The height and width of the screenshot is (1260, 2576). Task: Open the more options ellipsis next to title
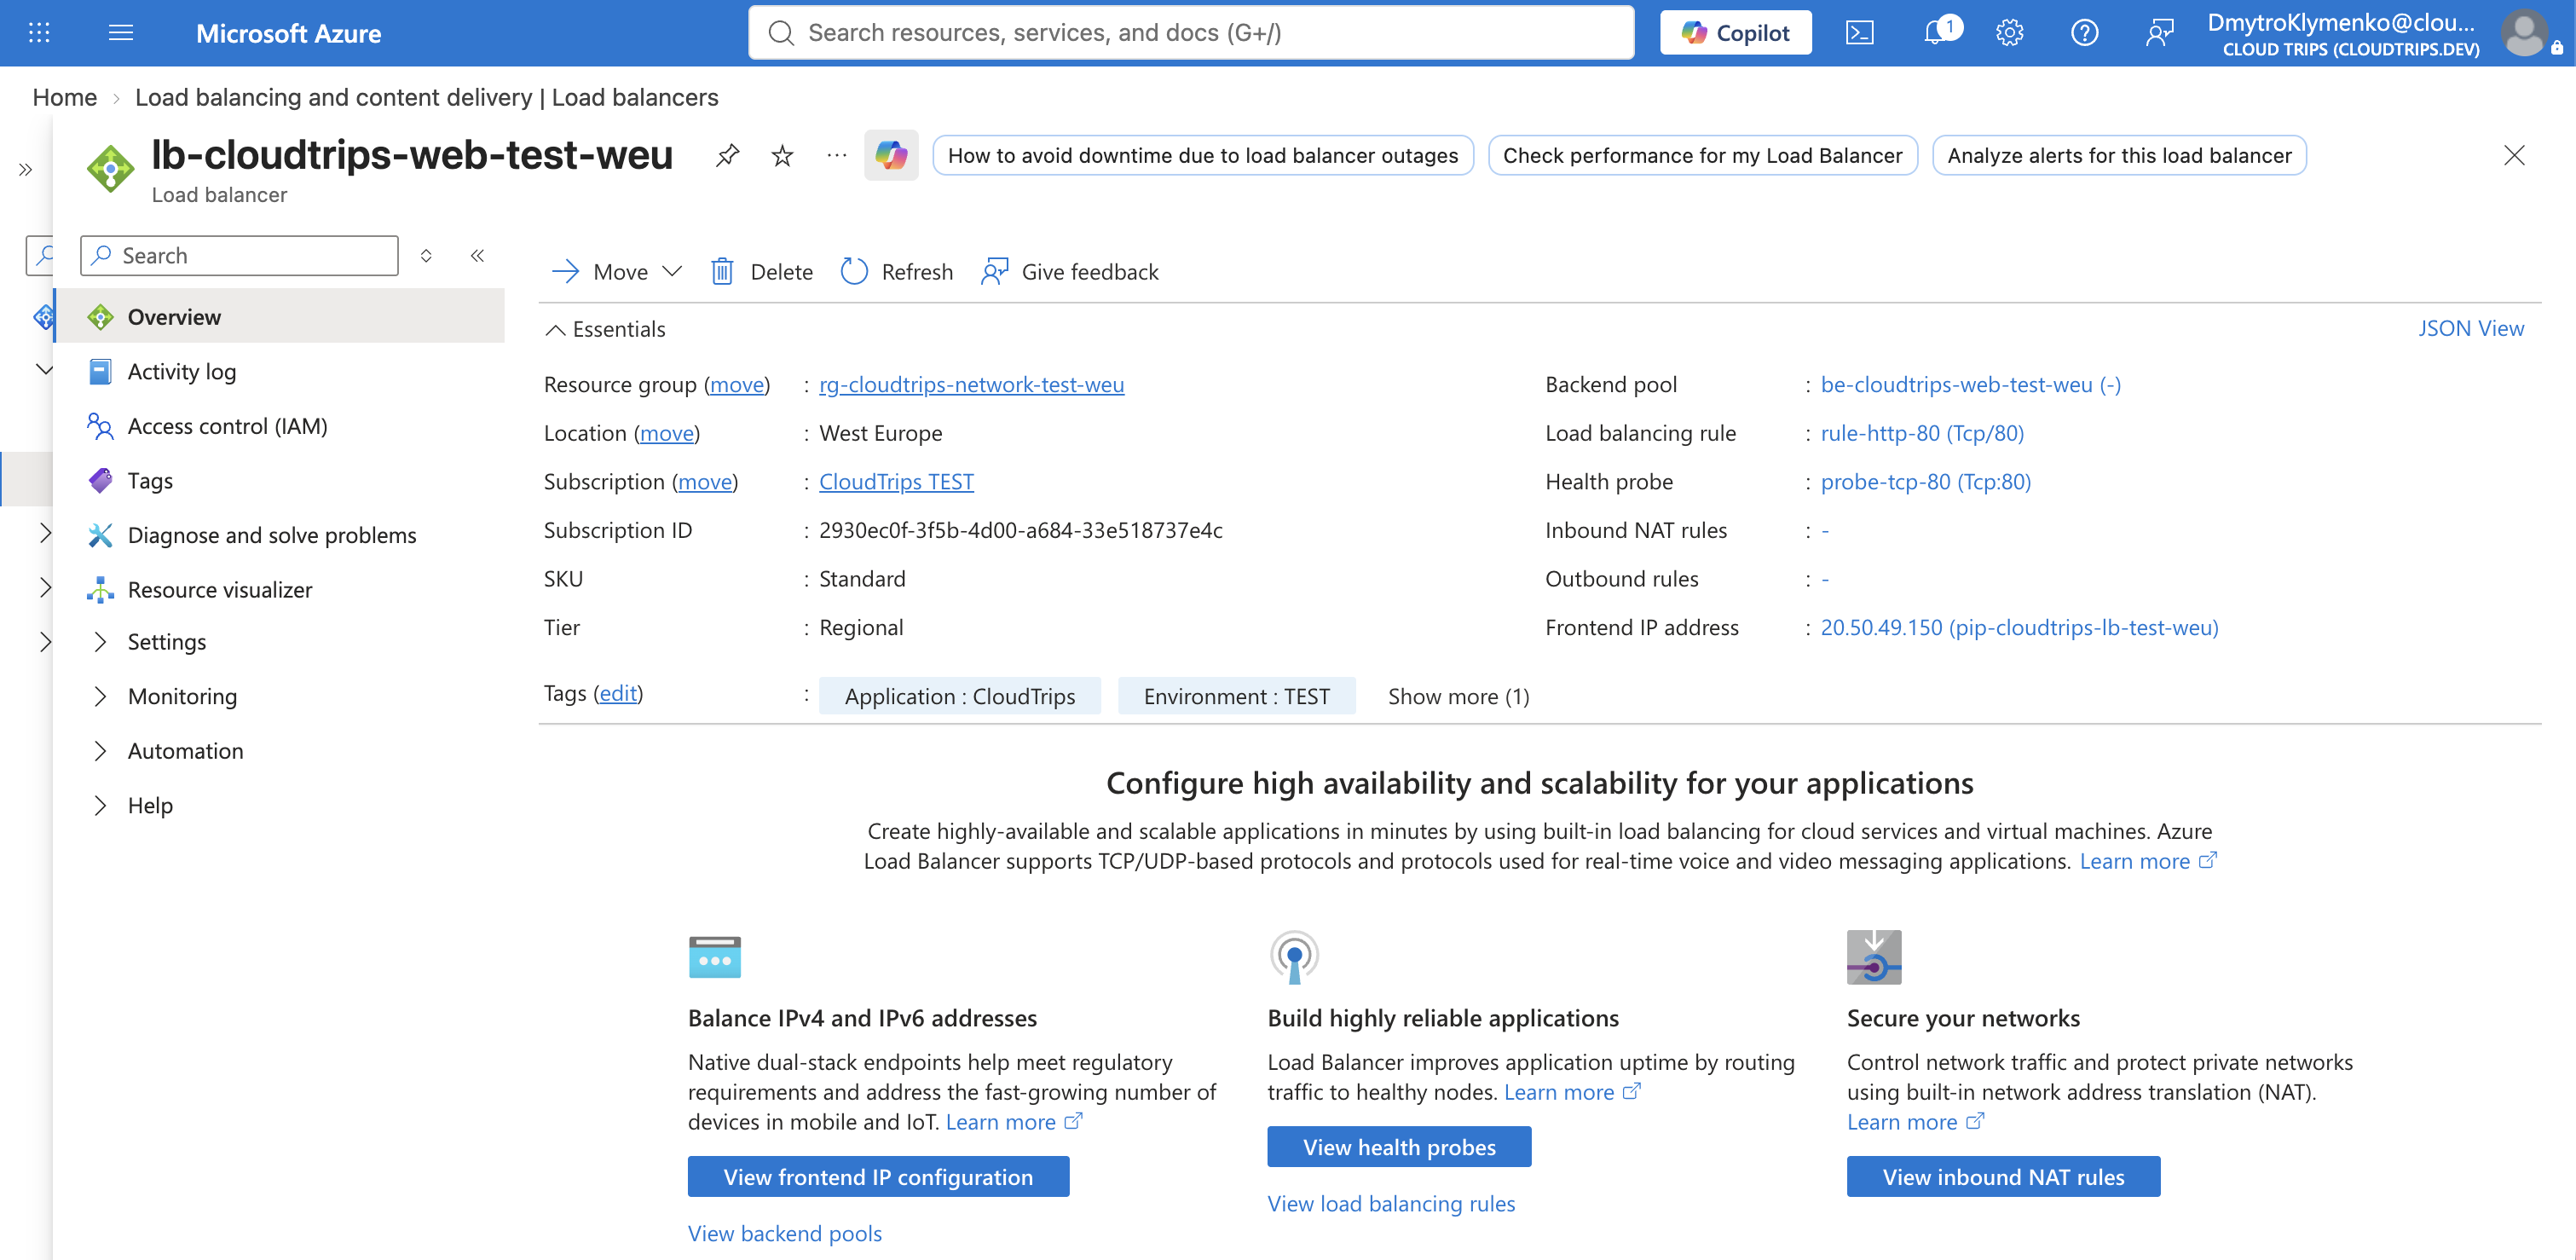click(837, 155)
